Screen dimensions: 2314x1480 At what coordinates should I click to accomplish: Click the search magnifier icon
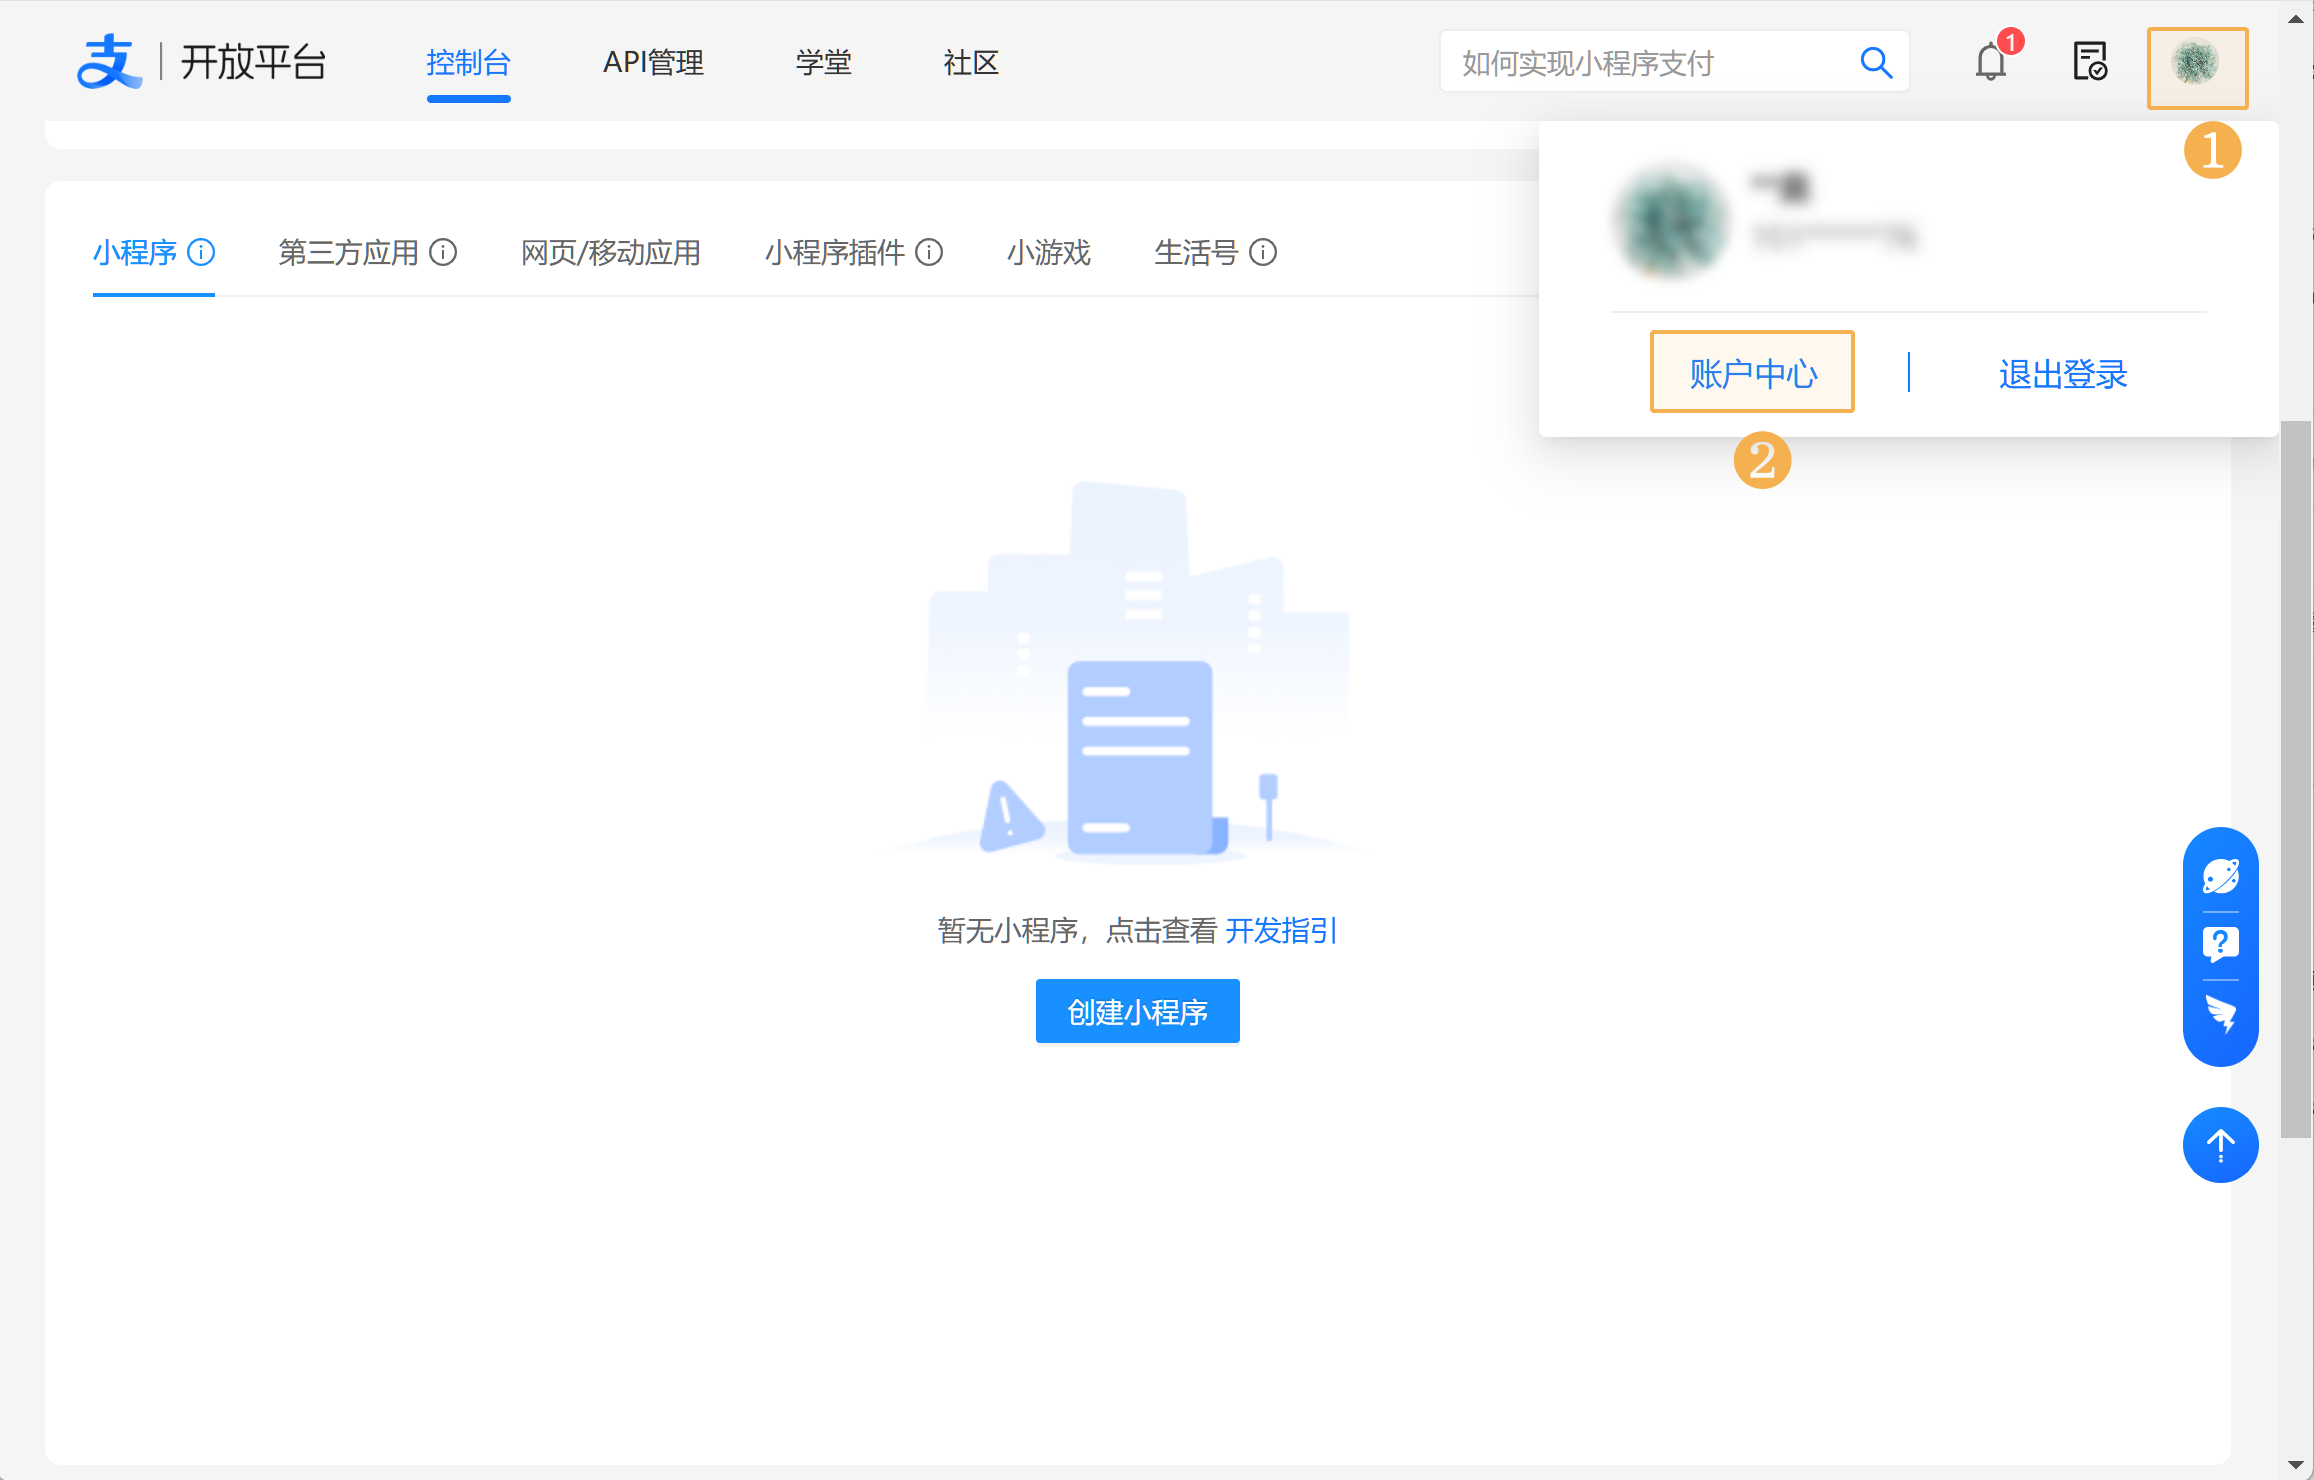click(x=1875, y=63)
